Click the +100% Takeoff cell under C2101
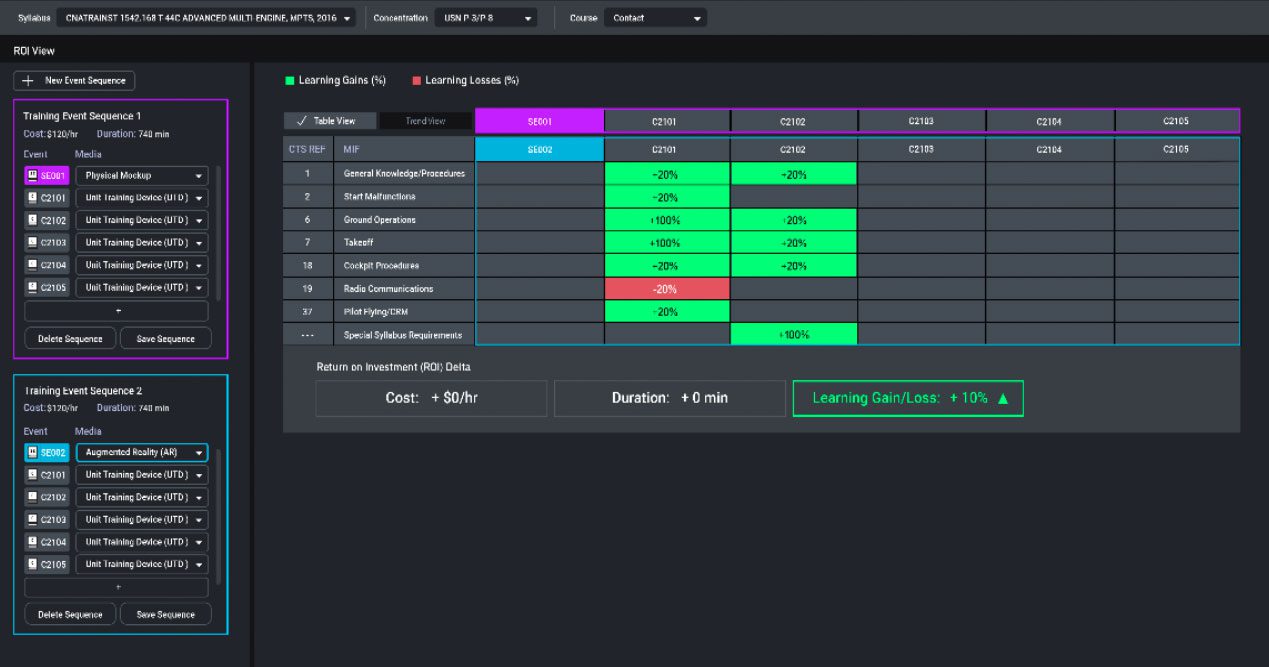Image resolution: width=1269 pixels, height=667 pixels. coord(666,242)
